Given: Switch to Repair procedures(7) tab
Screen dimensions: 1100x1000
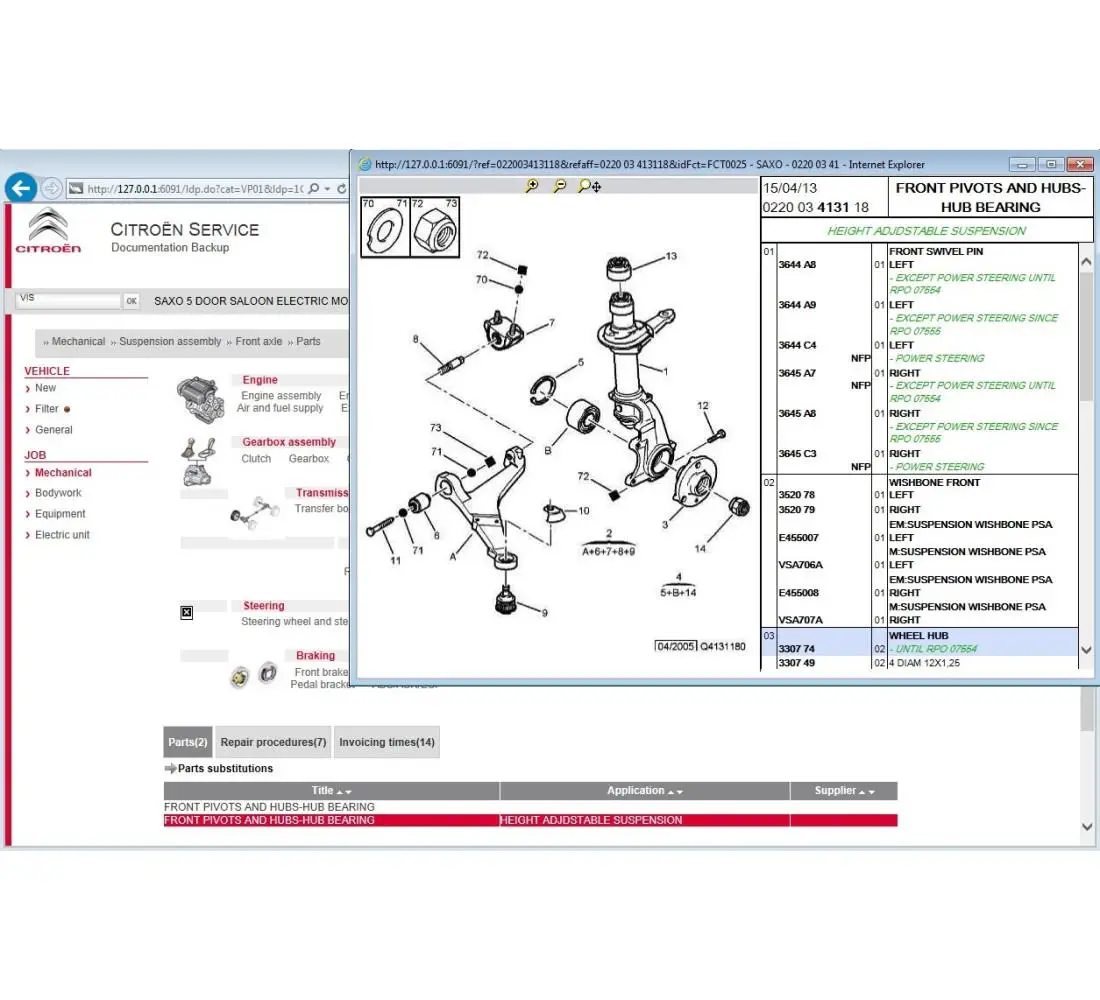Looking at the screenshot, I should [x=274, y=742].
